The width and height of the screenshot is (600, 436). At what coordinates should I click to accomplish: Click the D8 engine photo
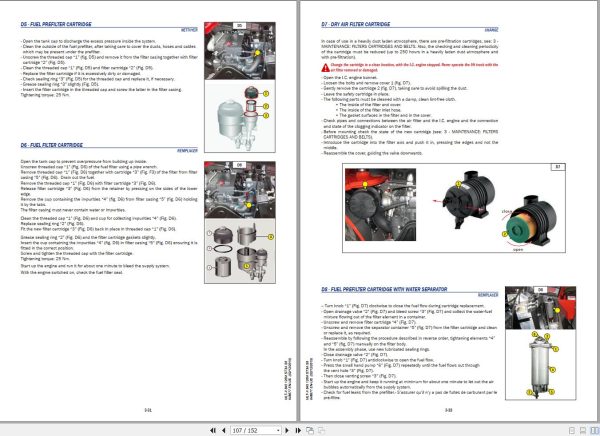pyautogui.click(x=540, y=308)
